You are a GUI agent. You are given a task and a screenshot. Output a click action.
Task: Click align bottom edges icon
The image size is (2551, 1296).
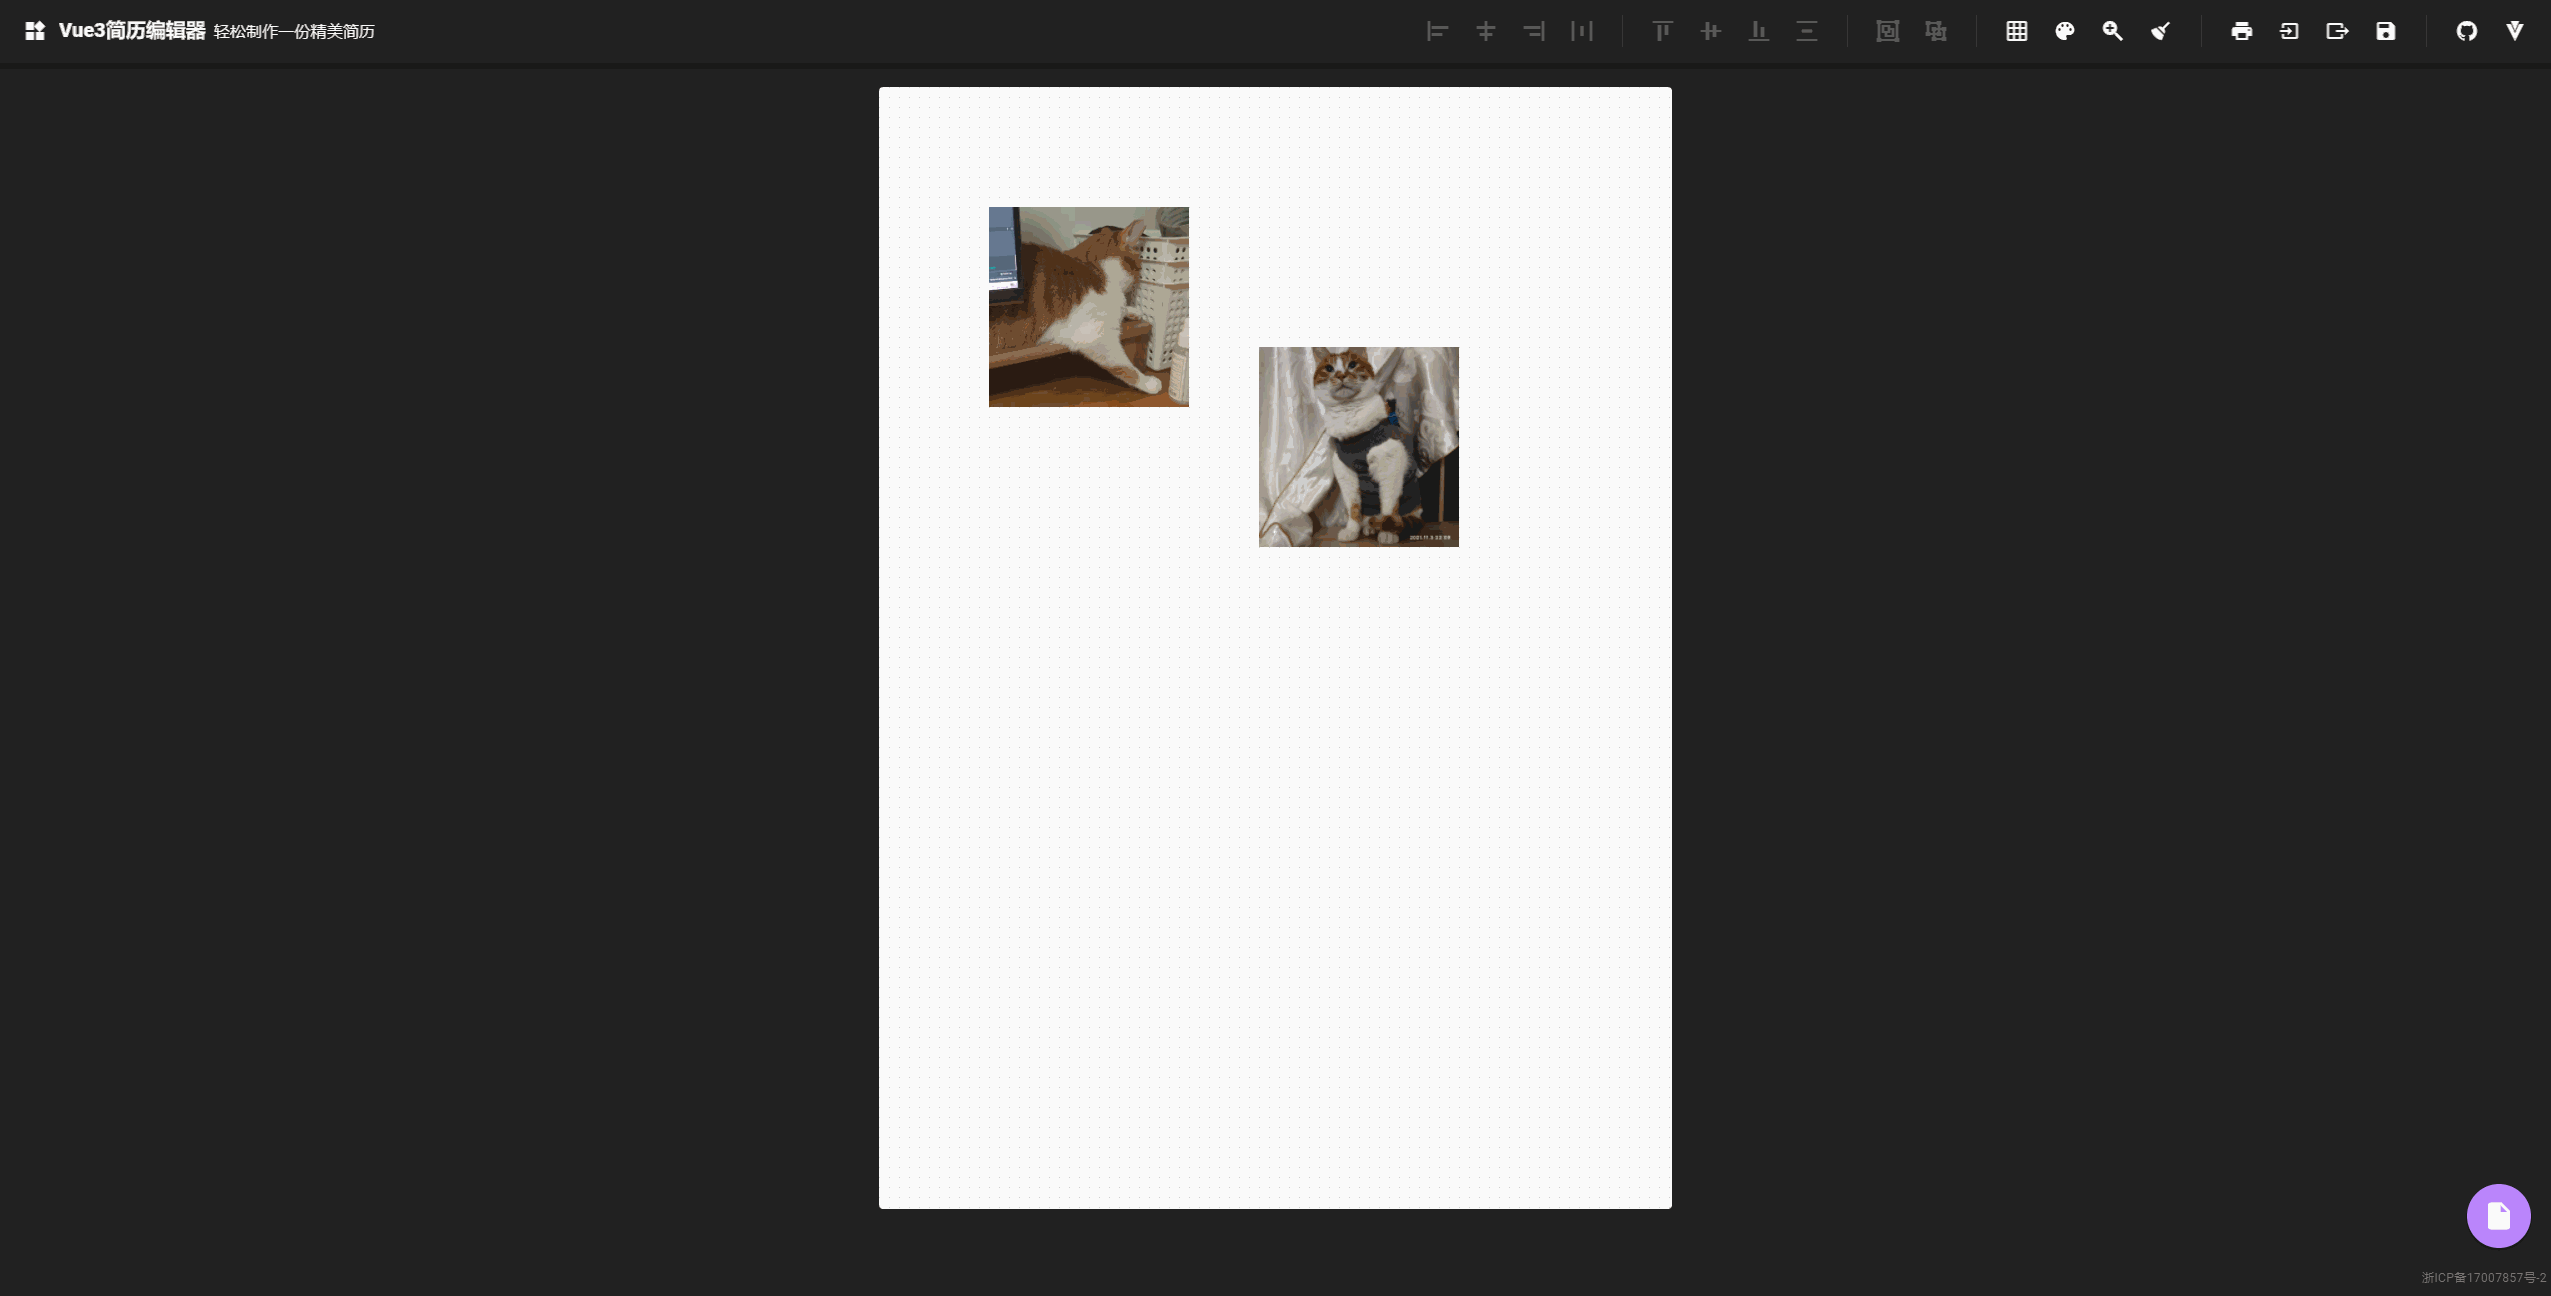(x=1758, y=31)
